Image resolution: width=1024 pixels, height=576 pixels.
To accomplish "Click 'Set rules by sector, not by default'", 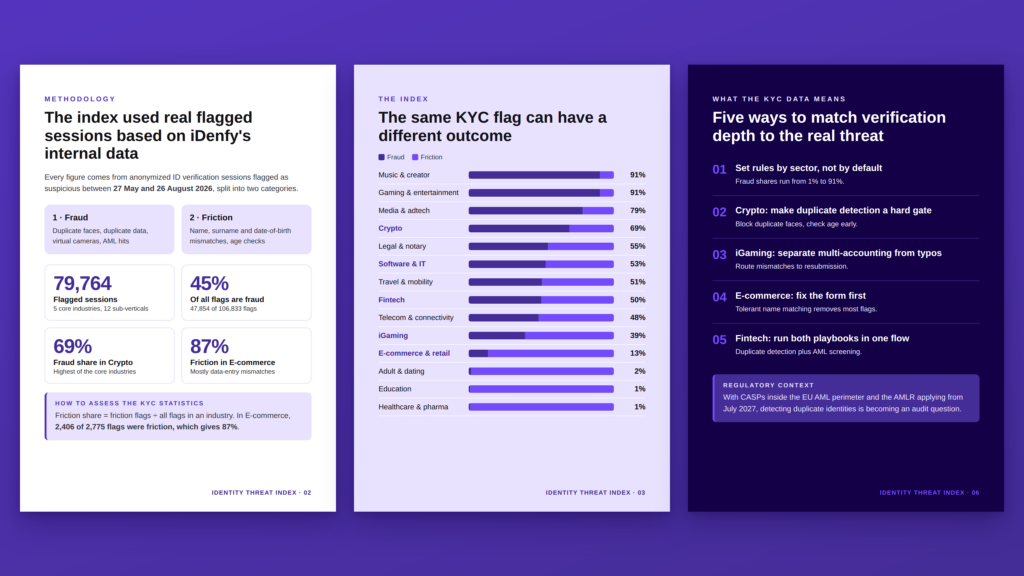I will tap(808, 168).
